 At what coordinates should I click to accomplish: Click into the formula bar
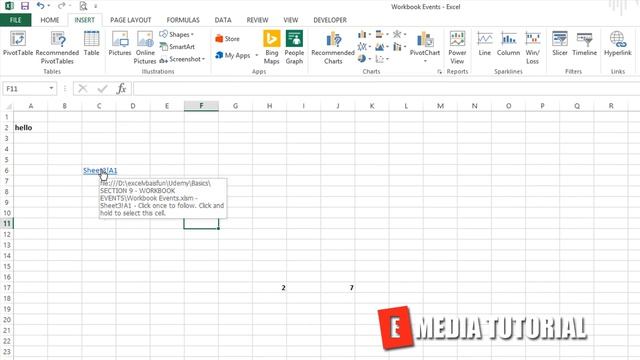386,89
